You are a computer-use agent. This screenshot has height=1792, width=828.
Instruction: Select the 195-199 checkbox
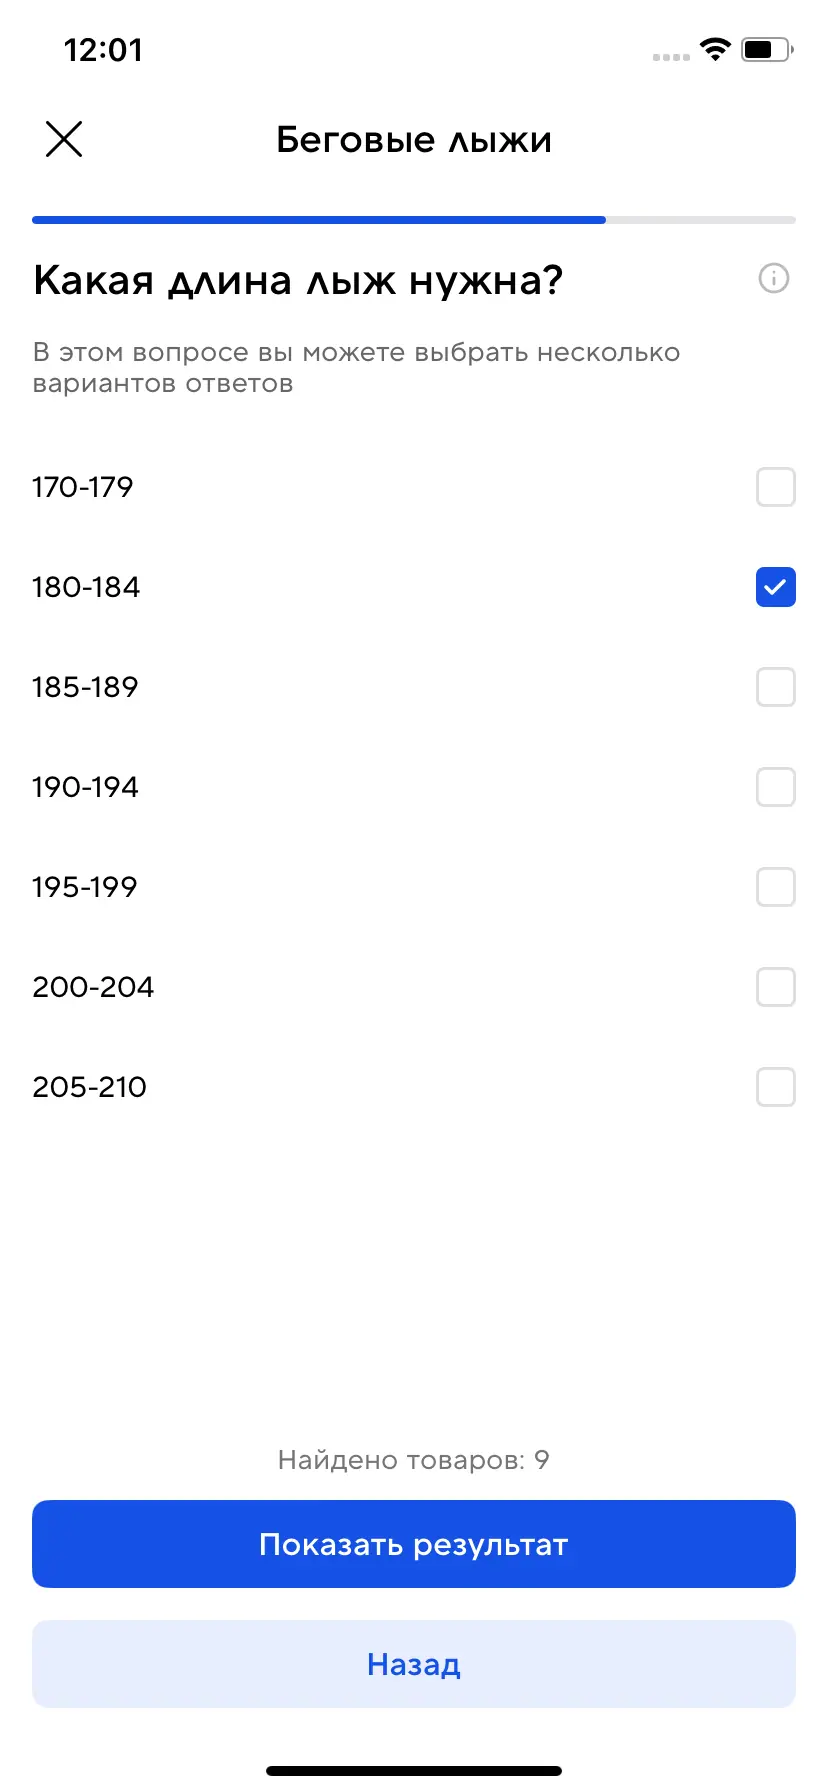(775, 887)
